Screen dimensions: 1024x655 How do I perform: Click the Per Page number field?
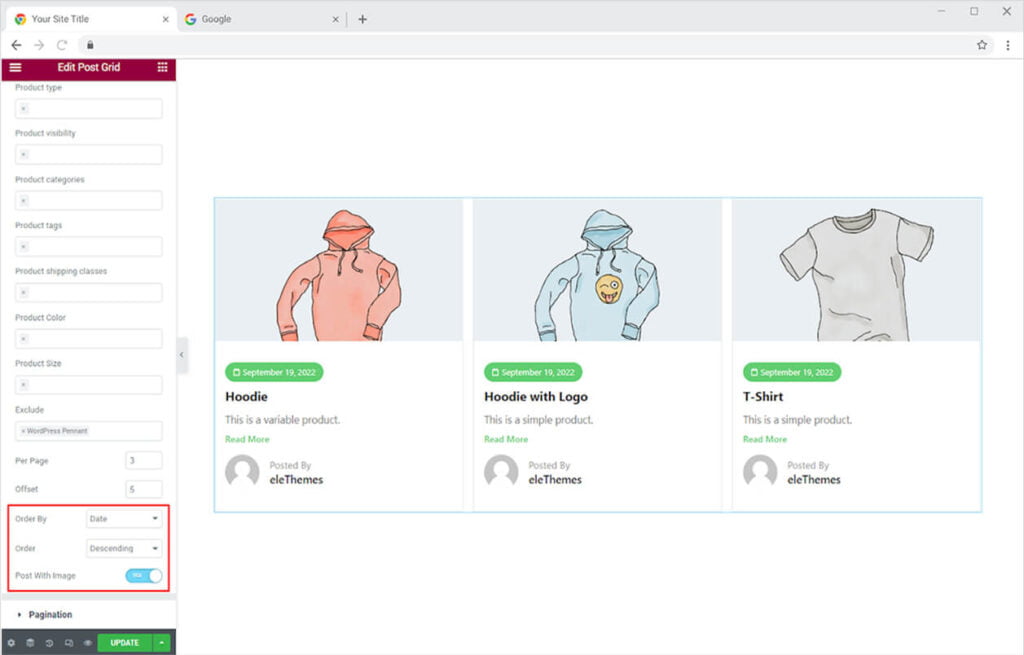coord(143,461)
